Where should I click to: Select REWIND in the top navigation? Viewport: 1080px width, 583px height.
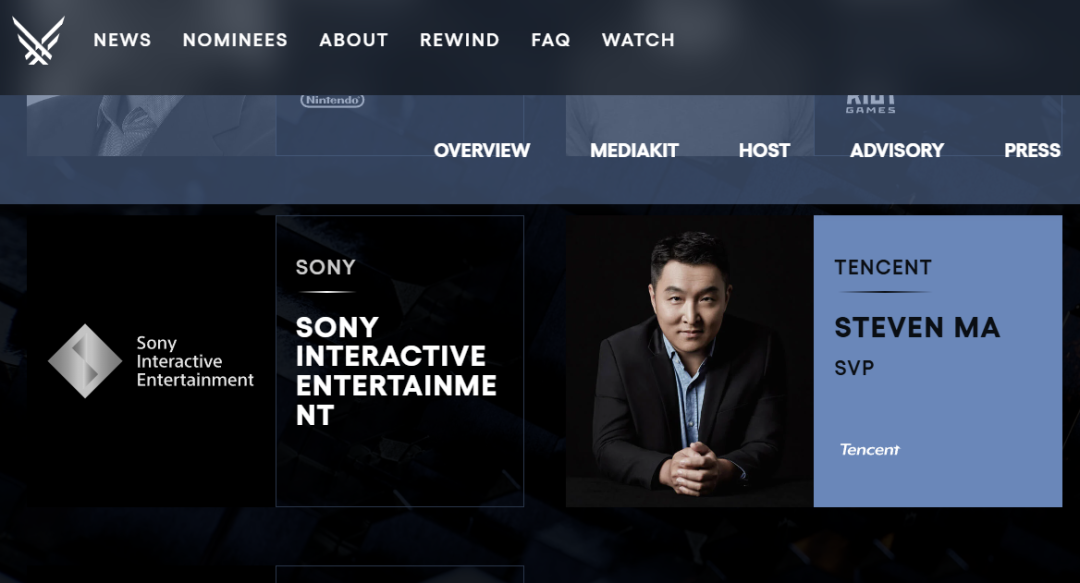459,40
